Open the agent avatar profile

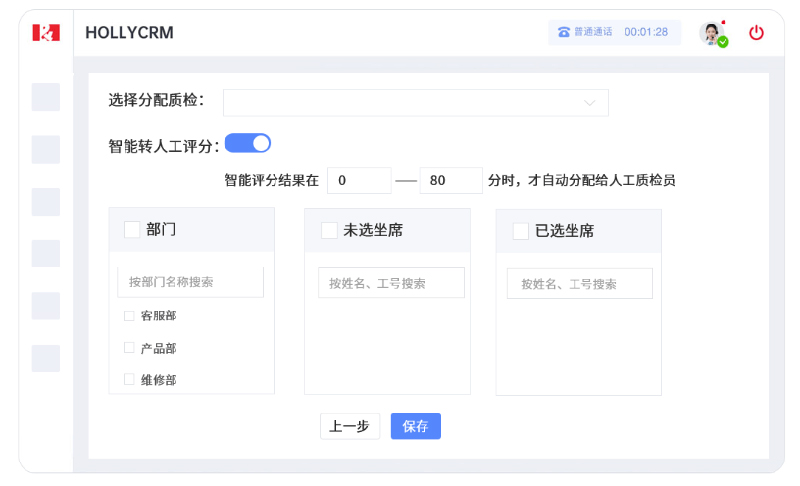click(x=712, y=33)
